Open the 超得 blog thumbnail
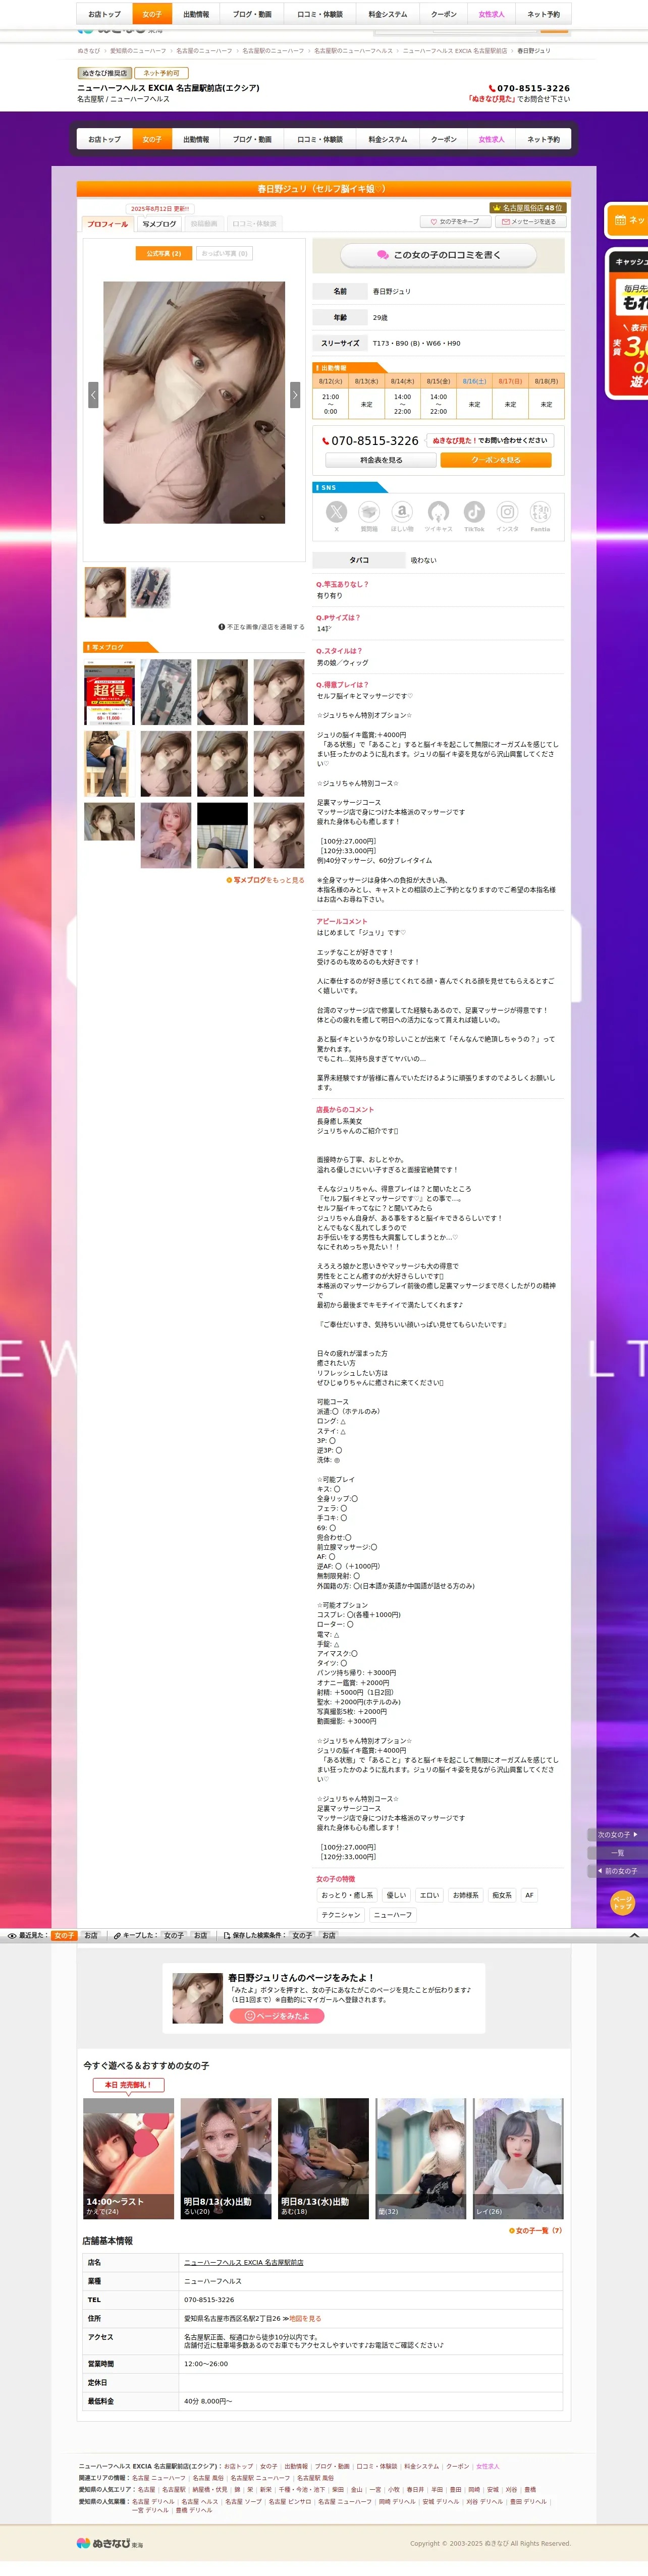 [109, 691]
